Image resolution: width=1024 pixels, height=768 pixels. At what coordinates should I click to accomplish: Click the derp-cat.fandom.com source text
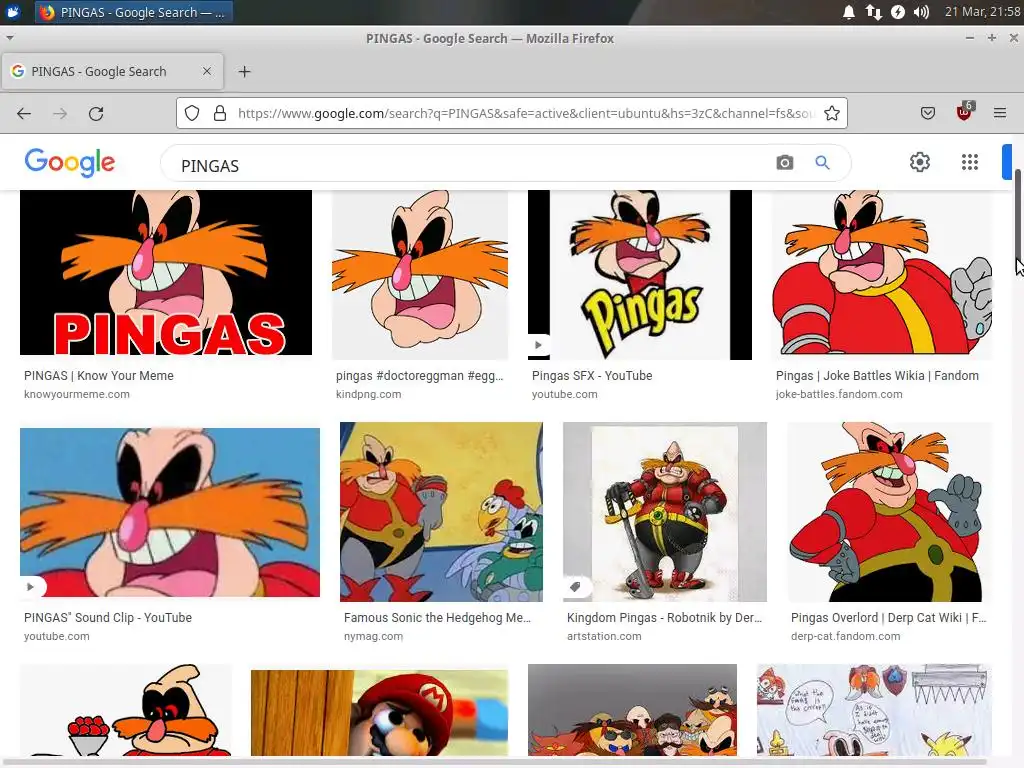[x=846, y=636]
